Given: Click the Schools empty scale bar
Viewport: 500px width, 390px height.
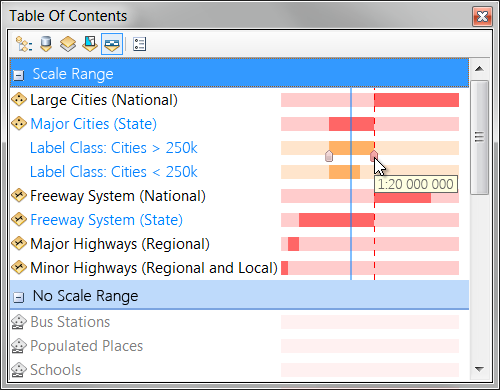Looking at the screenshot, I should pyautogui.click(x=370, y=370).
